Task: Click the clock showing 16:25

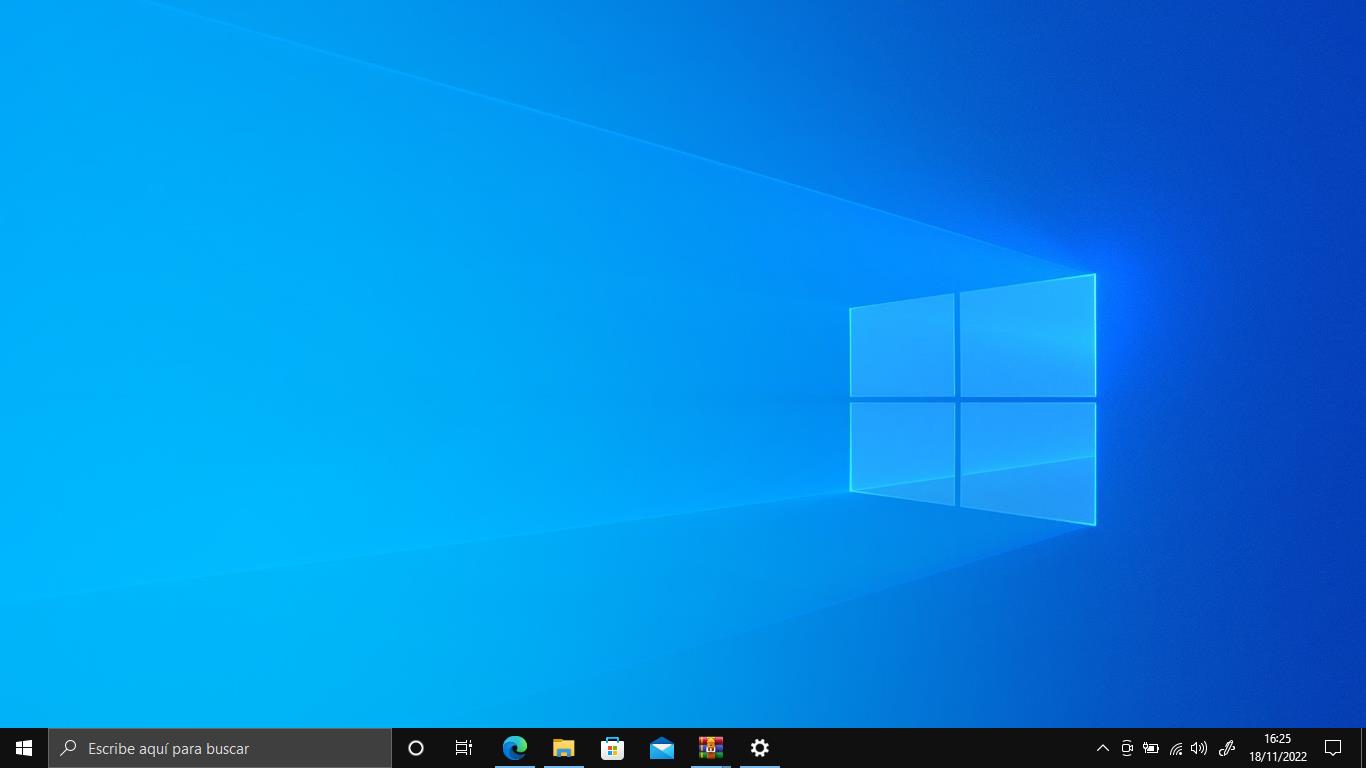Action: (x=1277, y=748)
